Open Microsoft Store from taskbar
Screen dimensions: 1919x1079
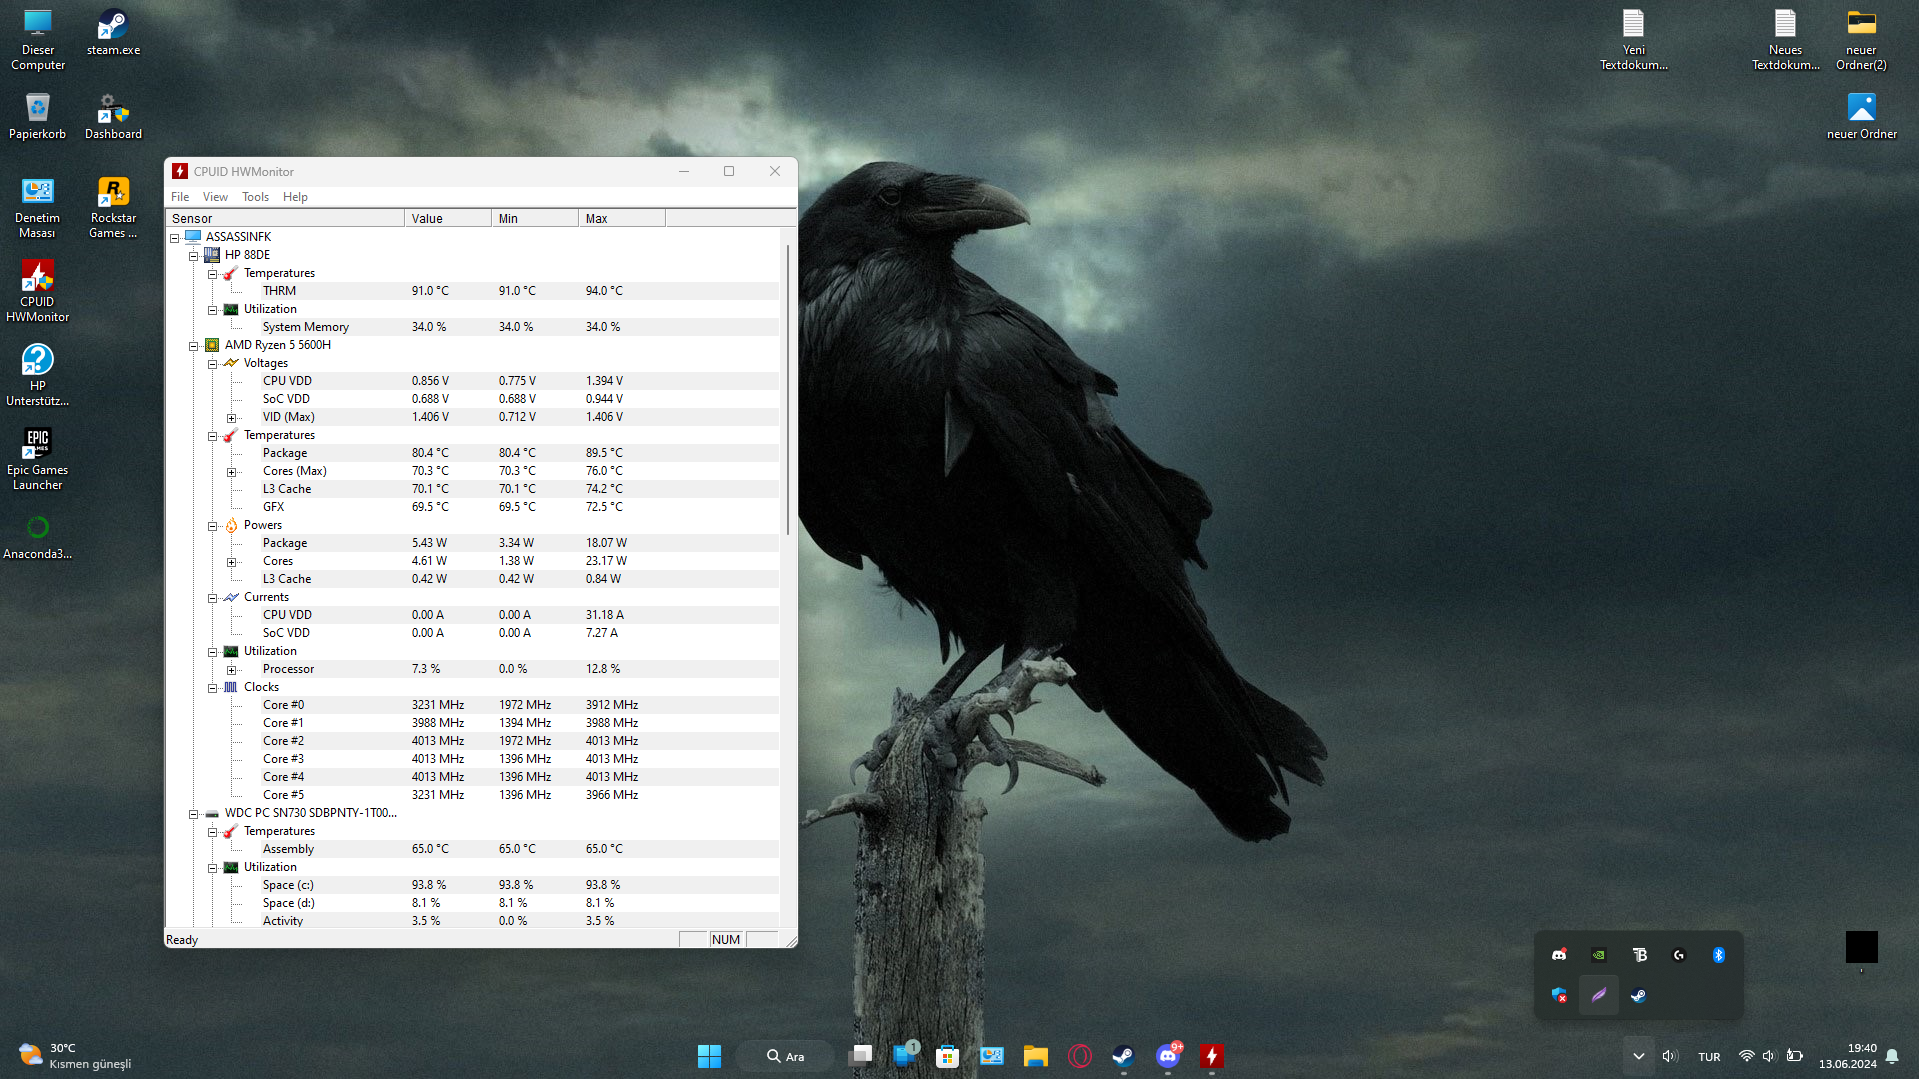[947, 1056]
